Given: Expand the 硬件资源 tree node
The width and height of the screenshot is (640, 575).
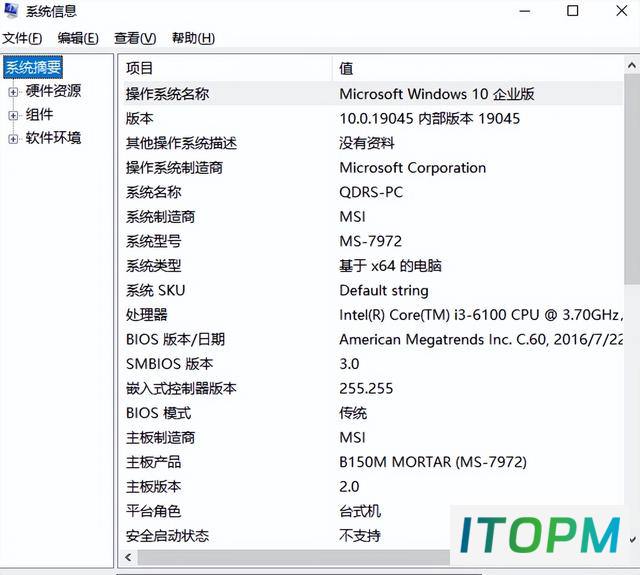Looking at the screenshot, I should [x=13, y=92].
